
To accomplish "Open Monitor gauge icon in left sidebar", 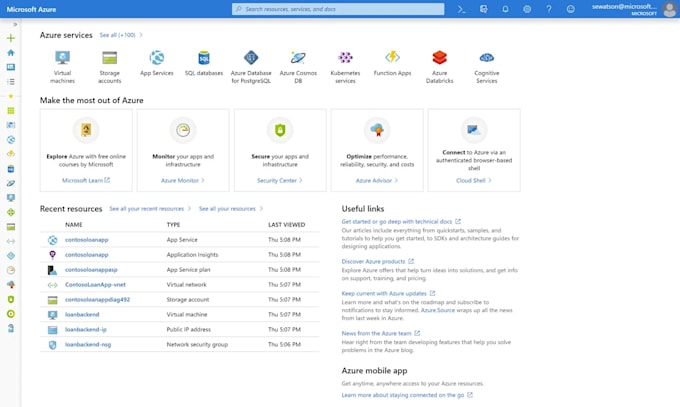I will (x=11, y=270).
